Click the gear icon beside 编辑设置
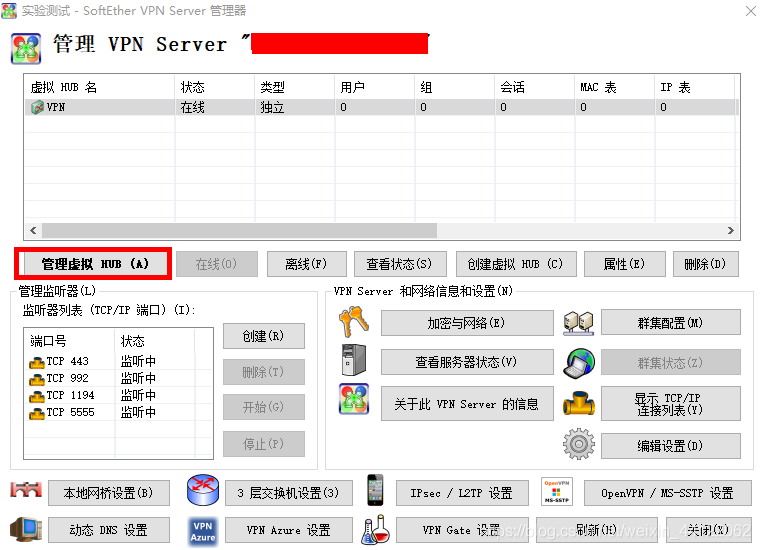The width and height of the screenshot is (761, 550). (579, 444)
